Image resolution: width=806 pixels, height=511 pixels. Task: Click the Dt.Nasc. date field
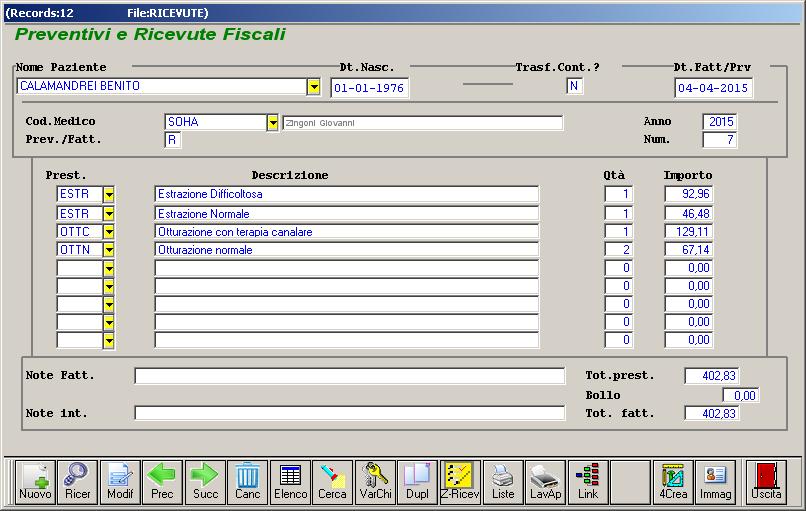[369, 88]
